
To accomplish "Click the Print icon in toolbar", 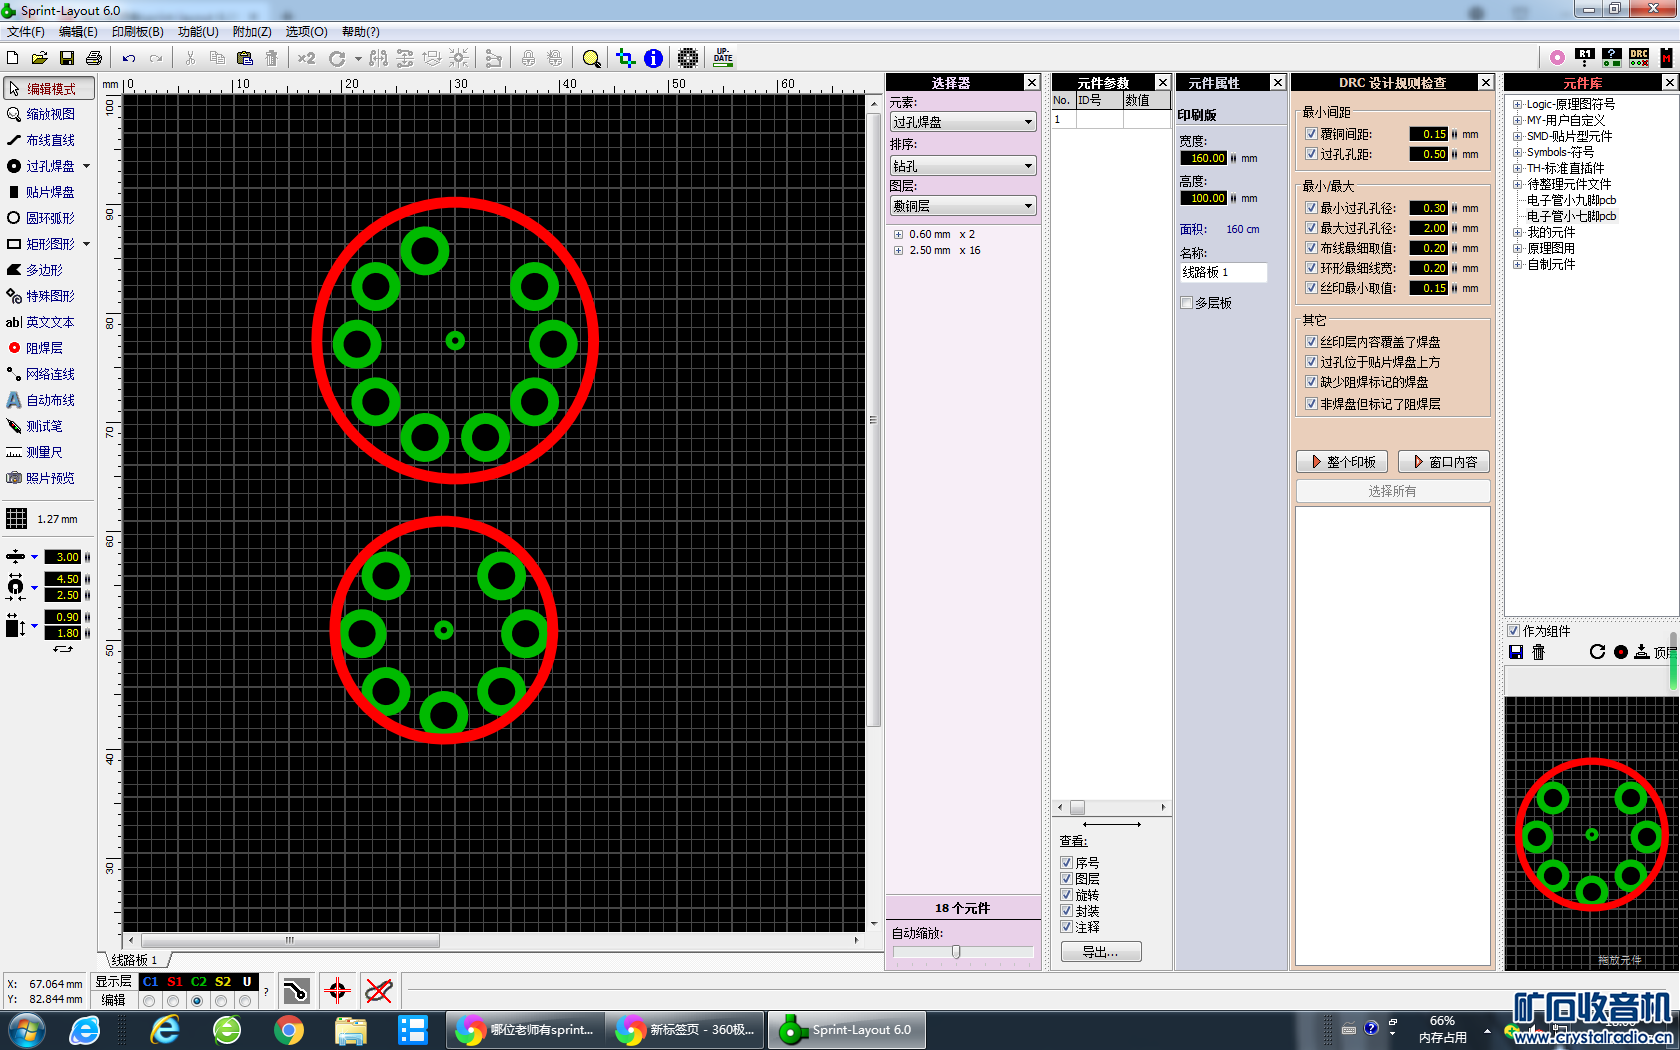I will click(x=94, y=58).
